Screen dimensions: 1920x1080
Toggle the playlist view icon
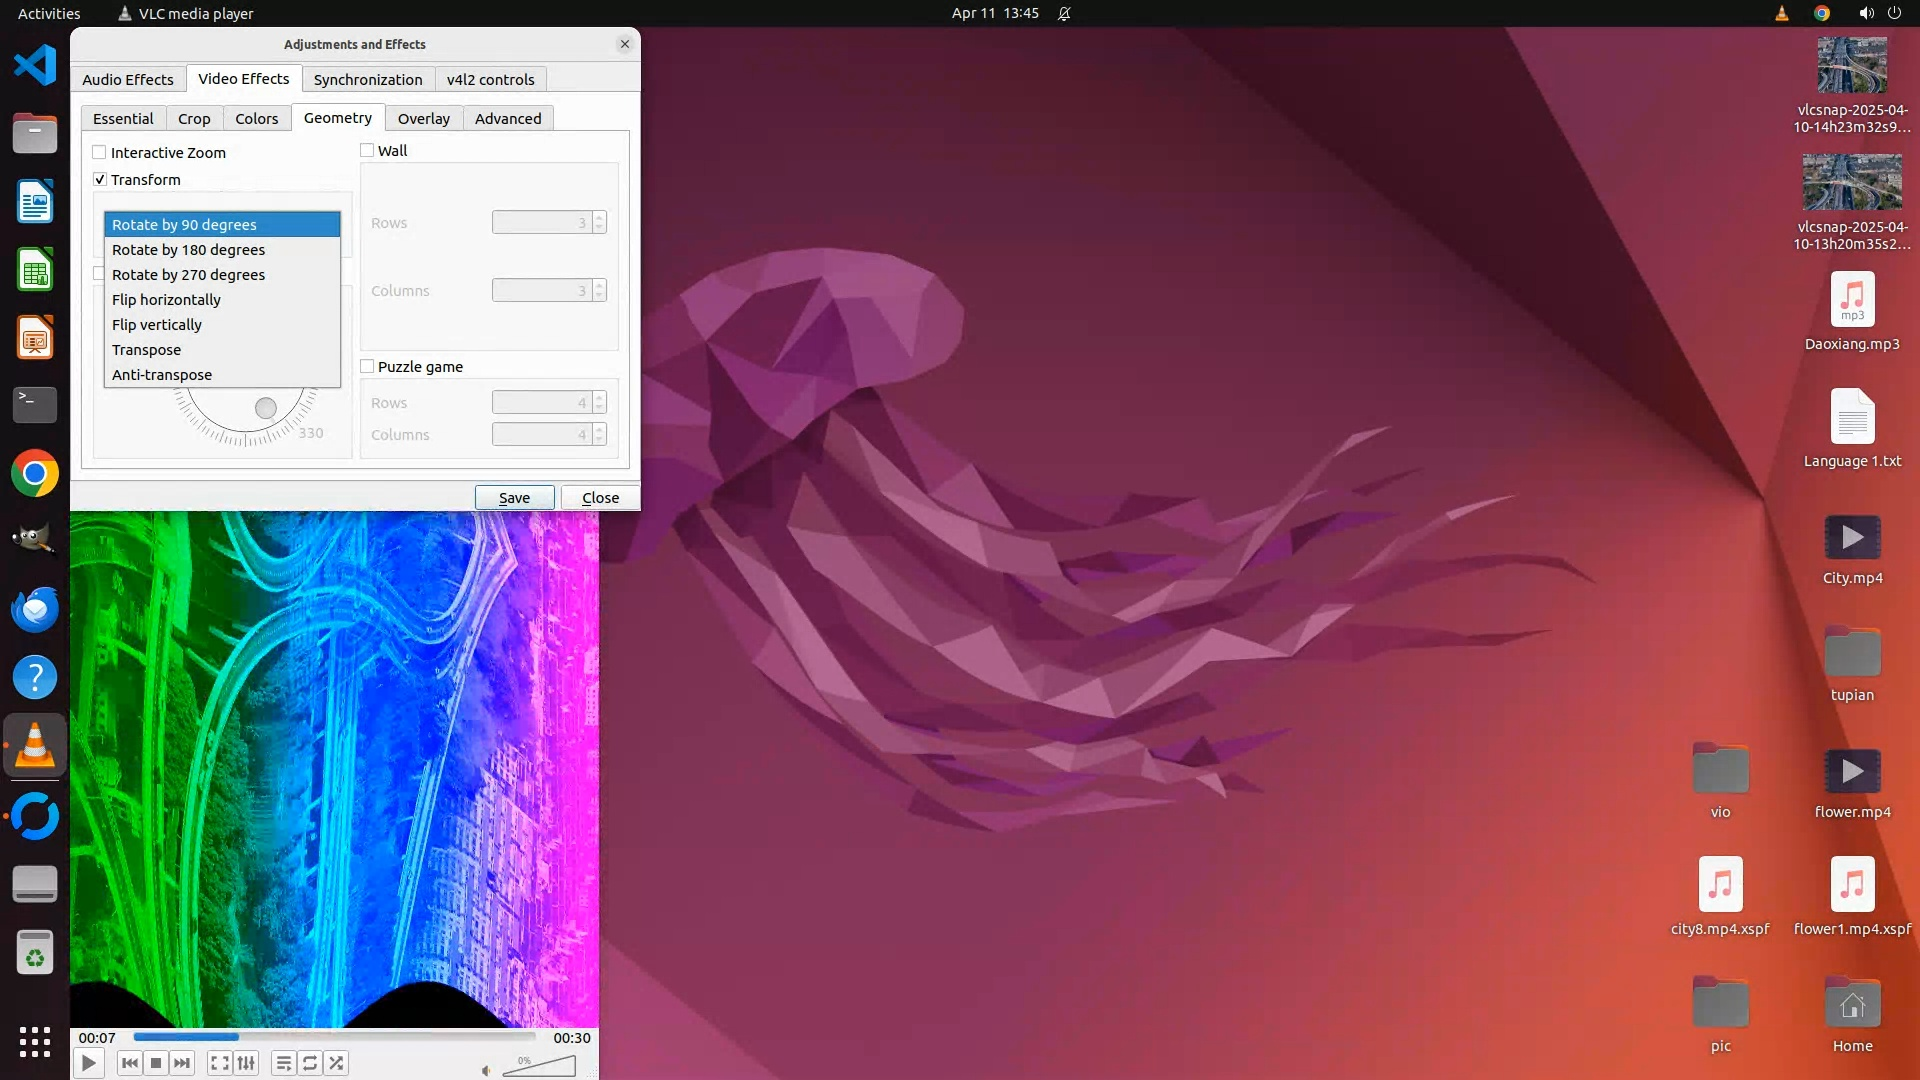[284, 1063]
